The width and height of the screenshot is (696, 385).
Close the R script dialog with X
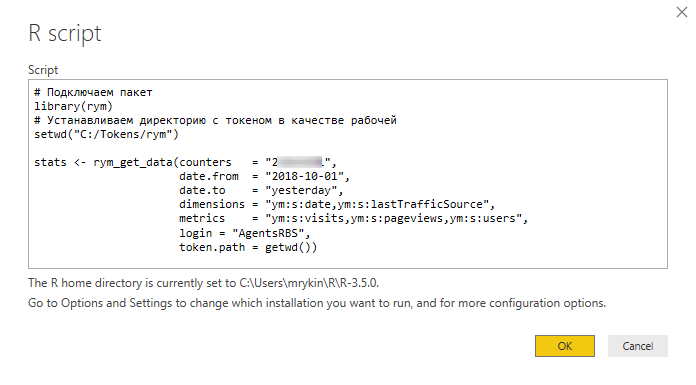coord(682,12)
